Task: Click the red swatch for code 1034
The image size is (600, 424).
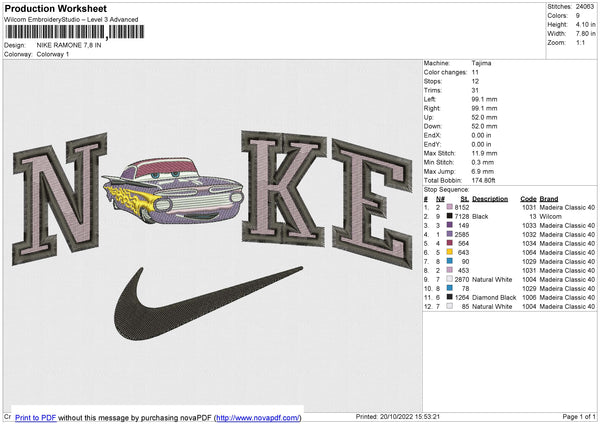Action: [x=450, y=243]
